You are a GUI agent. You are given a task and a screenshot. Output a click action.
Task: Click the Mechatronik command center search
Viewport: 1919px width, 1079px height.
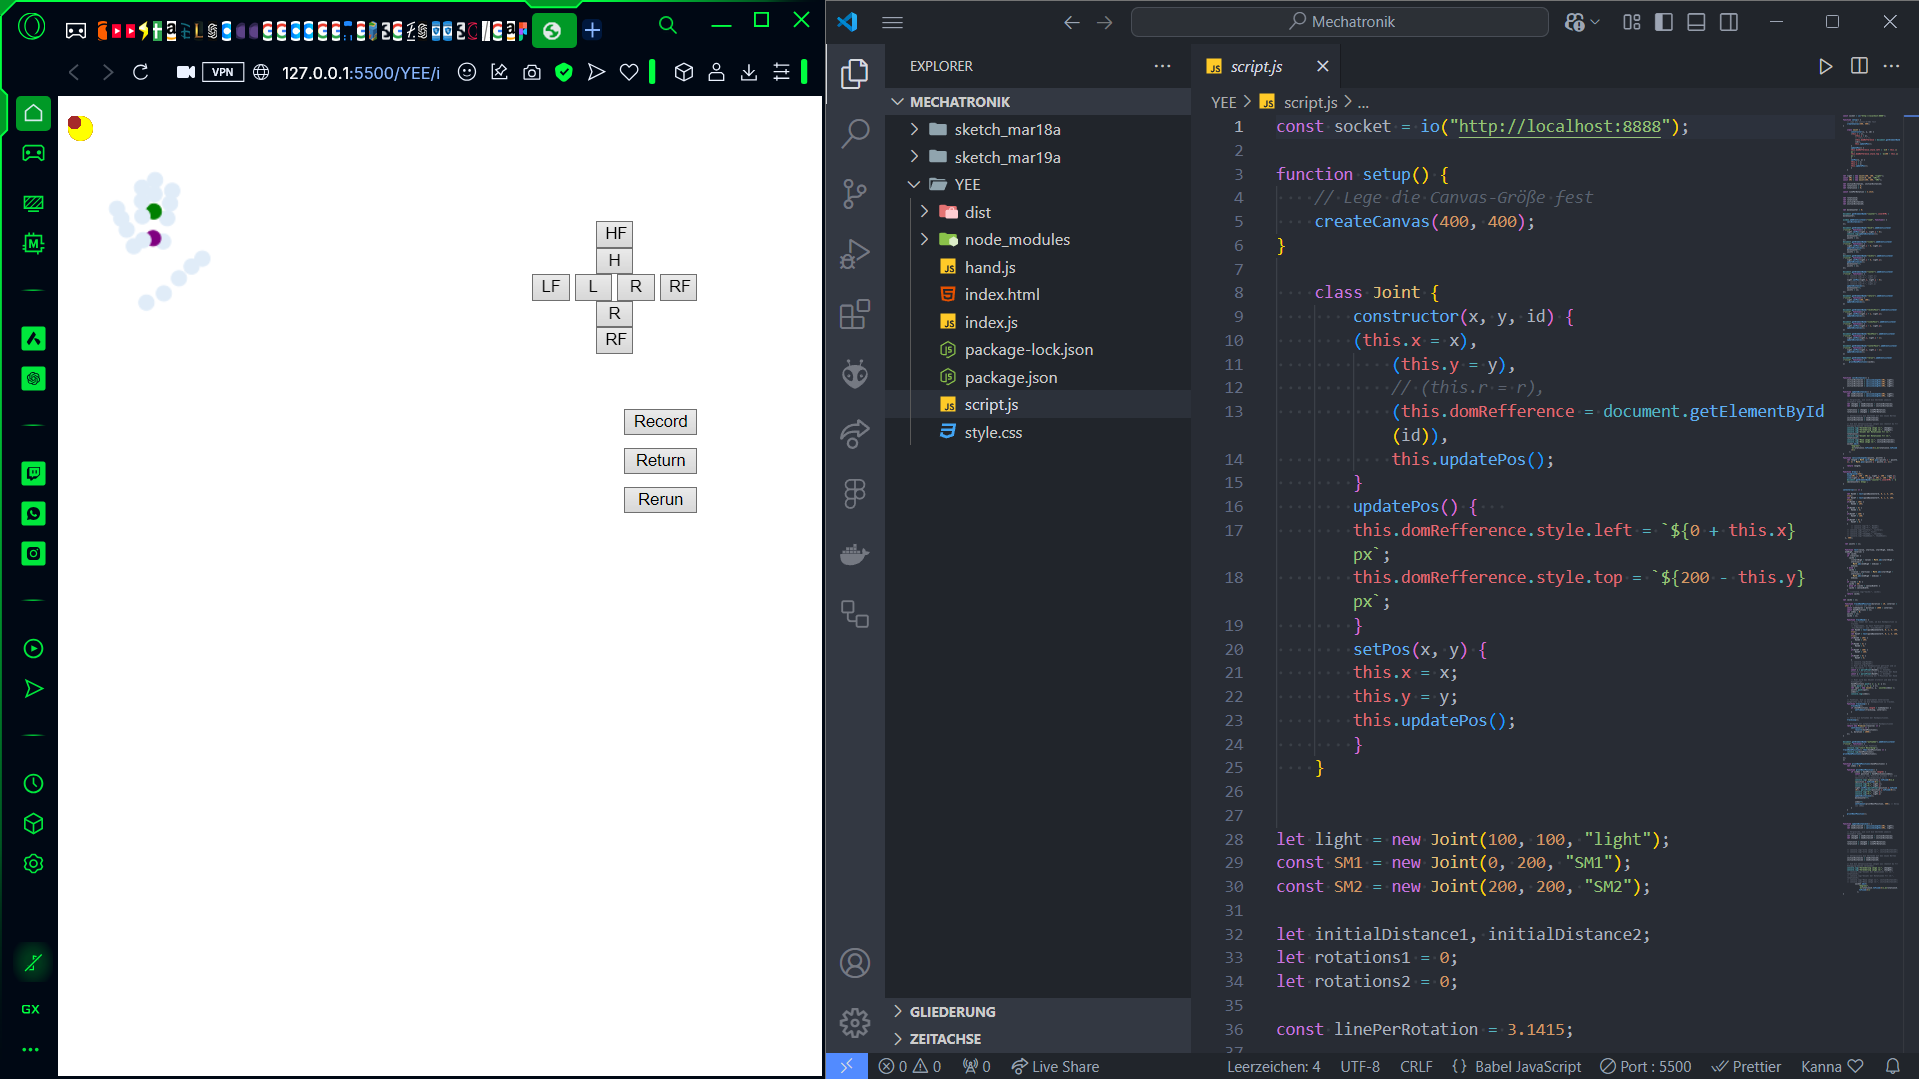pos(1340,22)
